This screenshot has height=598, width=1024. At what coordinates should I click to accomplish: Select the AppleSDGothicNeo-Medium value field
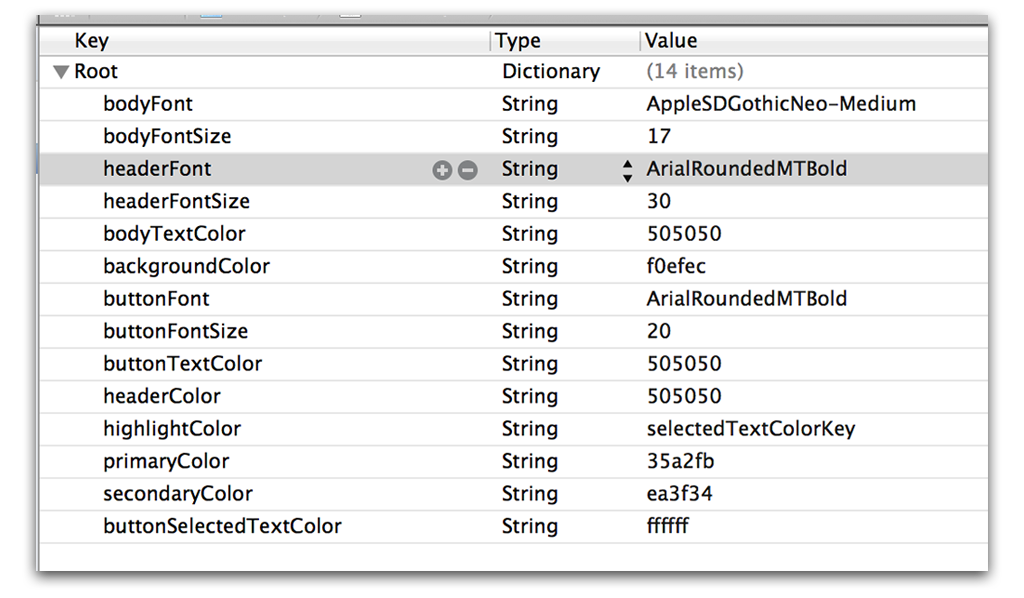coord(781,104)
